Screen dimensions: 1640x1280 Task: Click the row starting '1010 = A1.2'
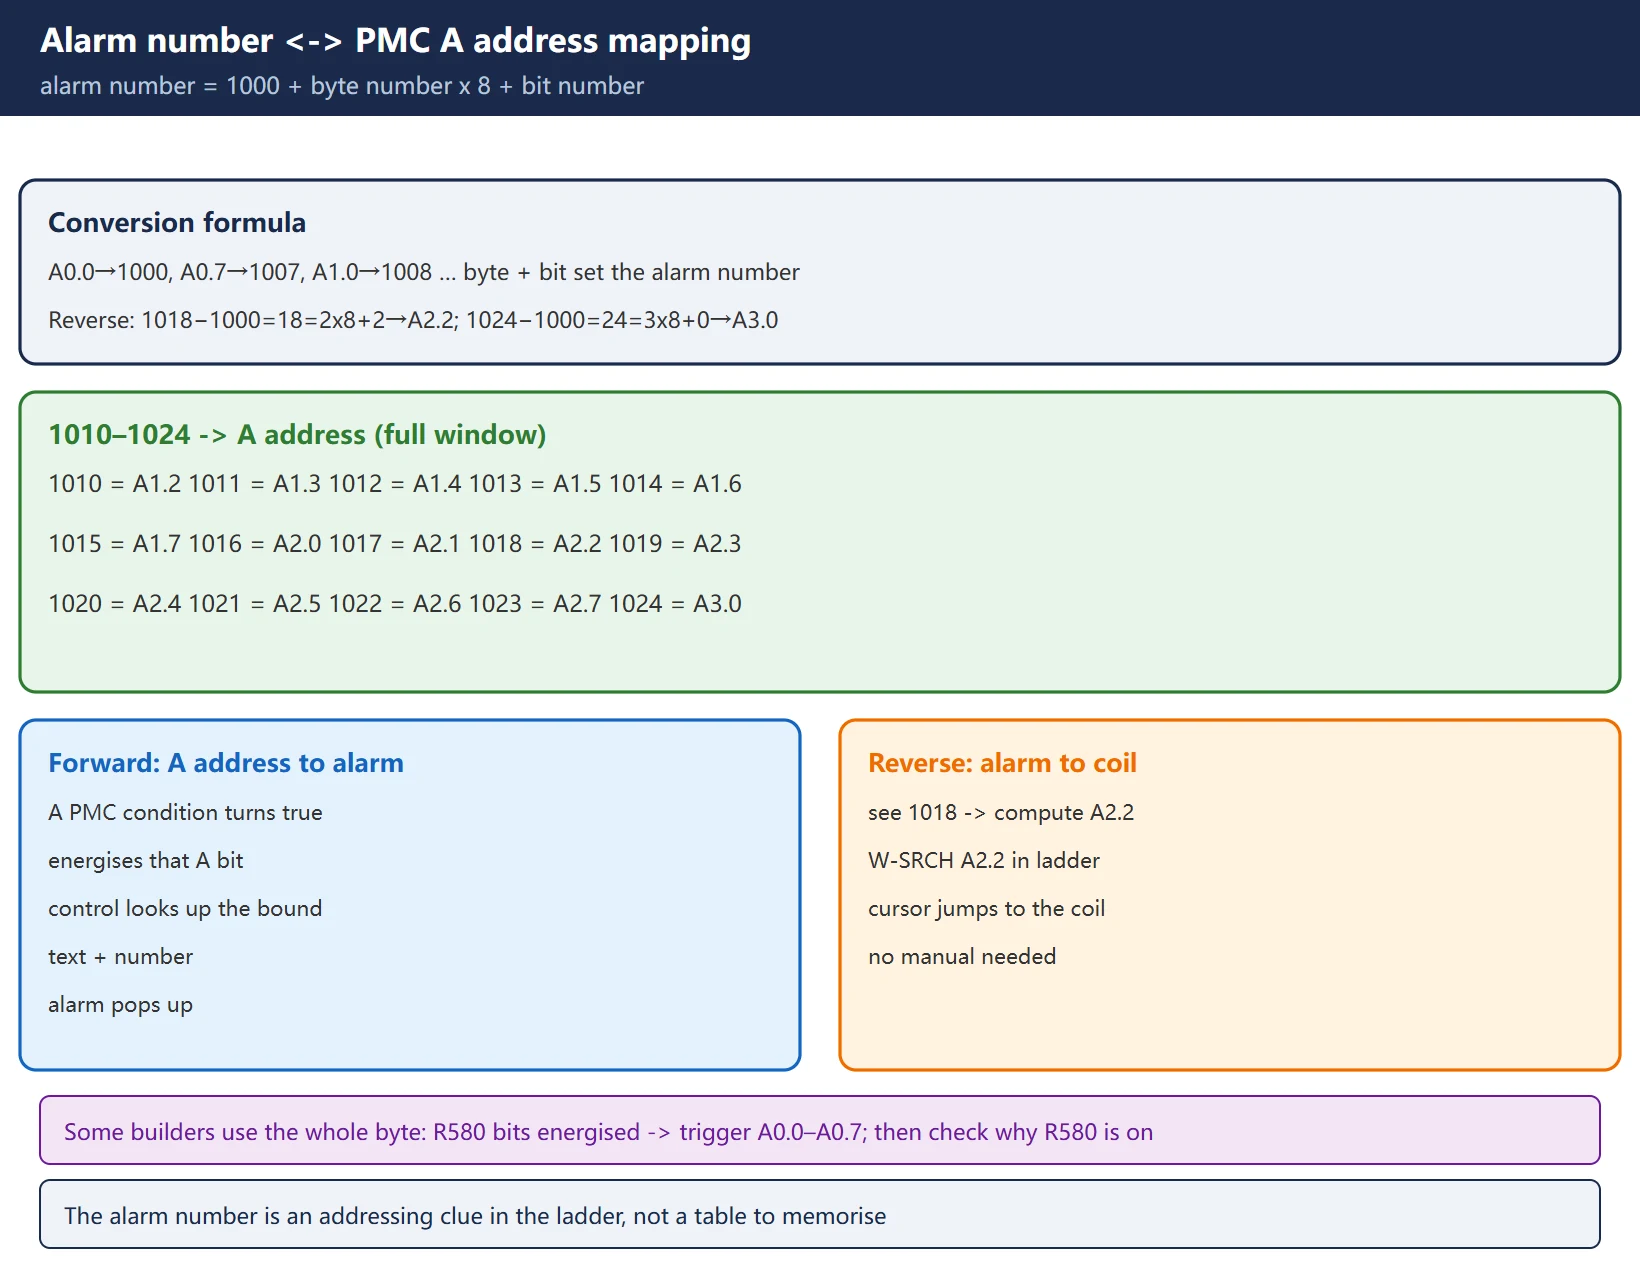[x=395, y=484]
